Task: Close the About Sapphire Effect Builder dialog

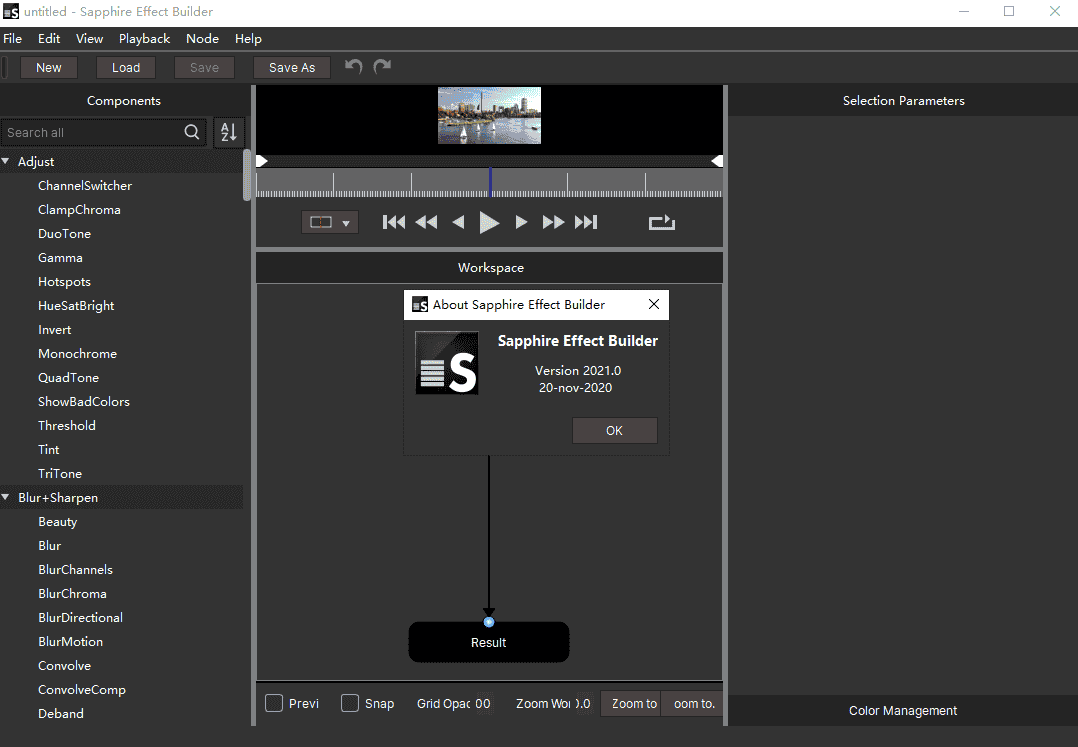Action: pos(654,304)
